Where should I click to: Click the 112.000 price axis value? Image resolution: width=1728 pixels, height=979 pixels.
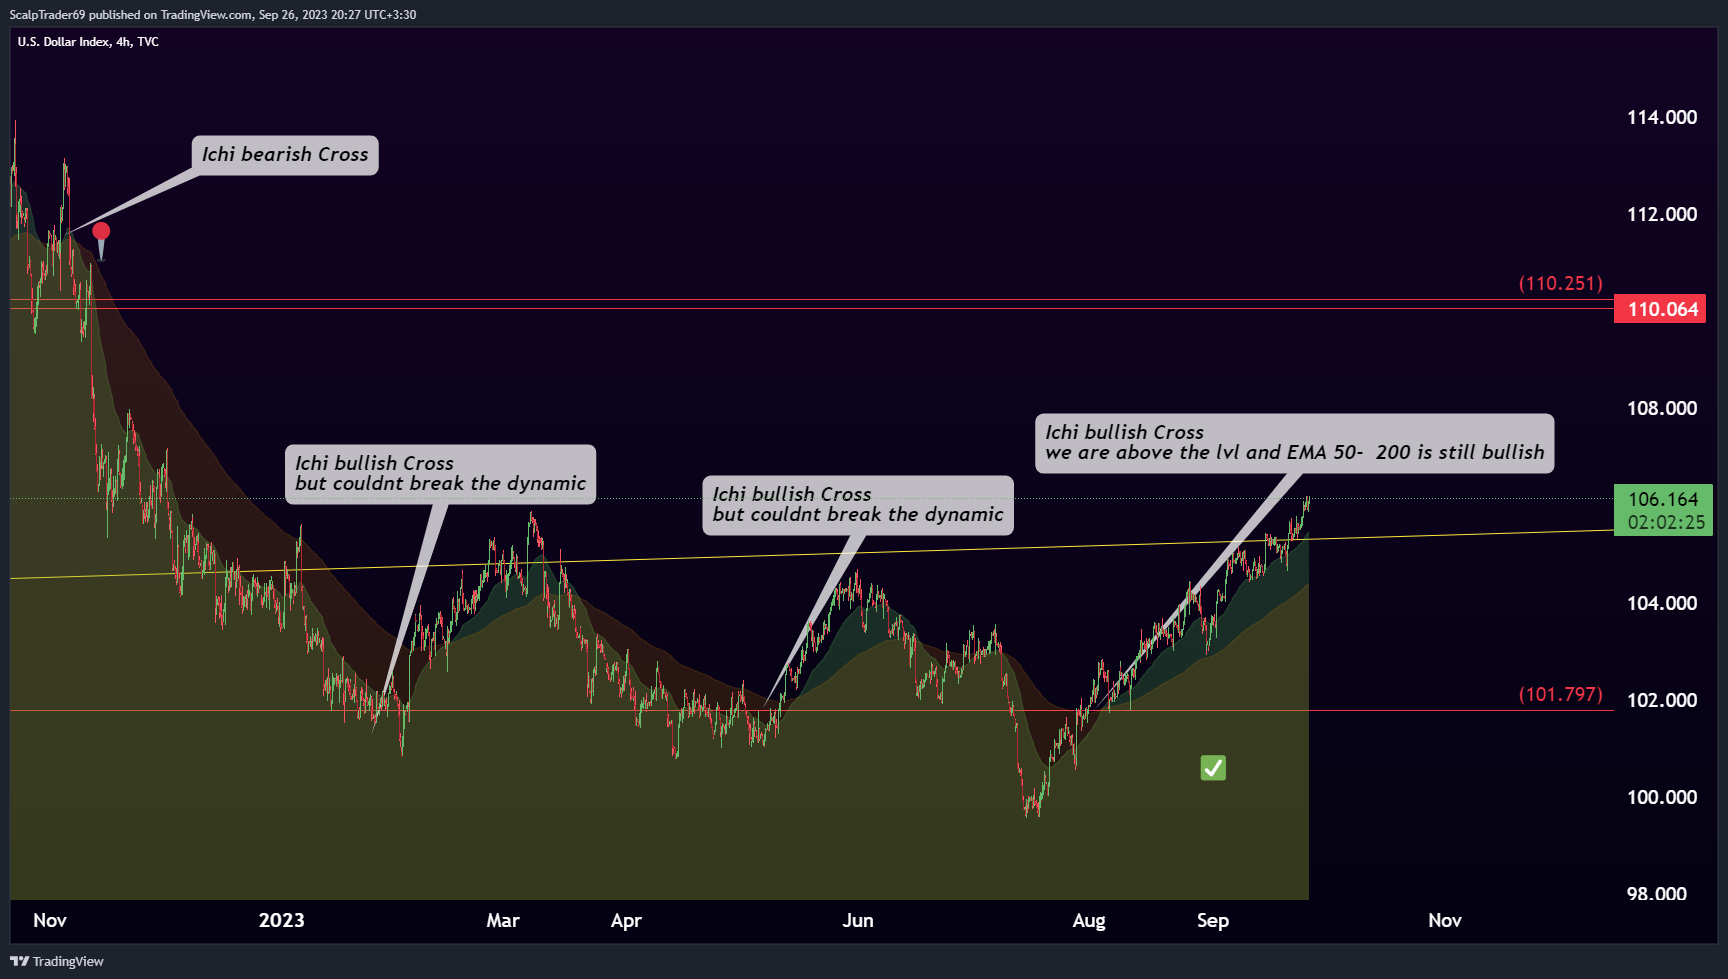(1662, 214)
